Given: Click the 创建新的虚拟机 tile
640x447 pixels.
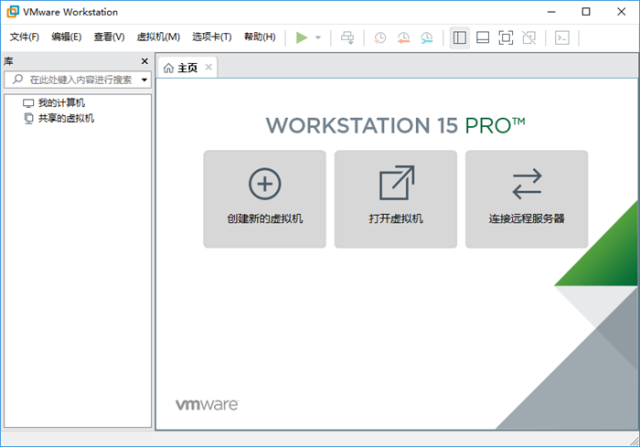Looking at the screenshot, I should 265,199.
